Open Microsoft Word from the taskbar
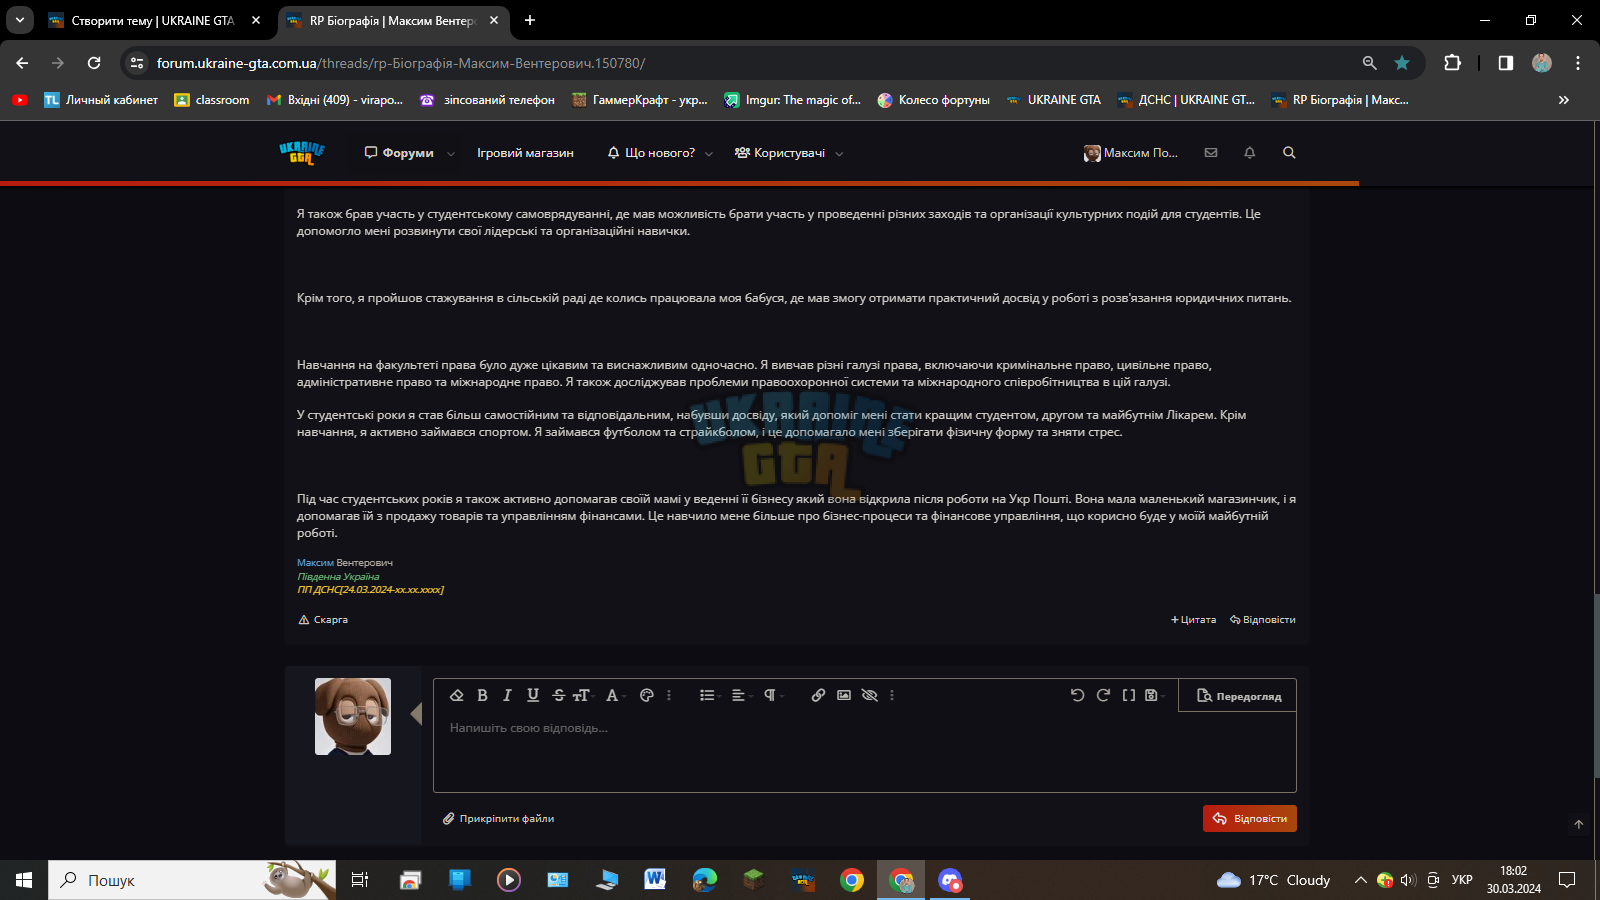Image resolution: width=1600 pixels, height=900 pixels. [655, 880]
